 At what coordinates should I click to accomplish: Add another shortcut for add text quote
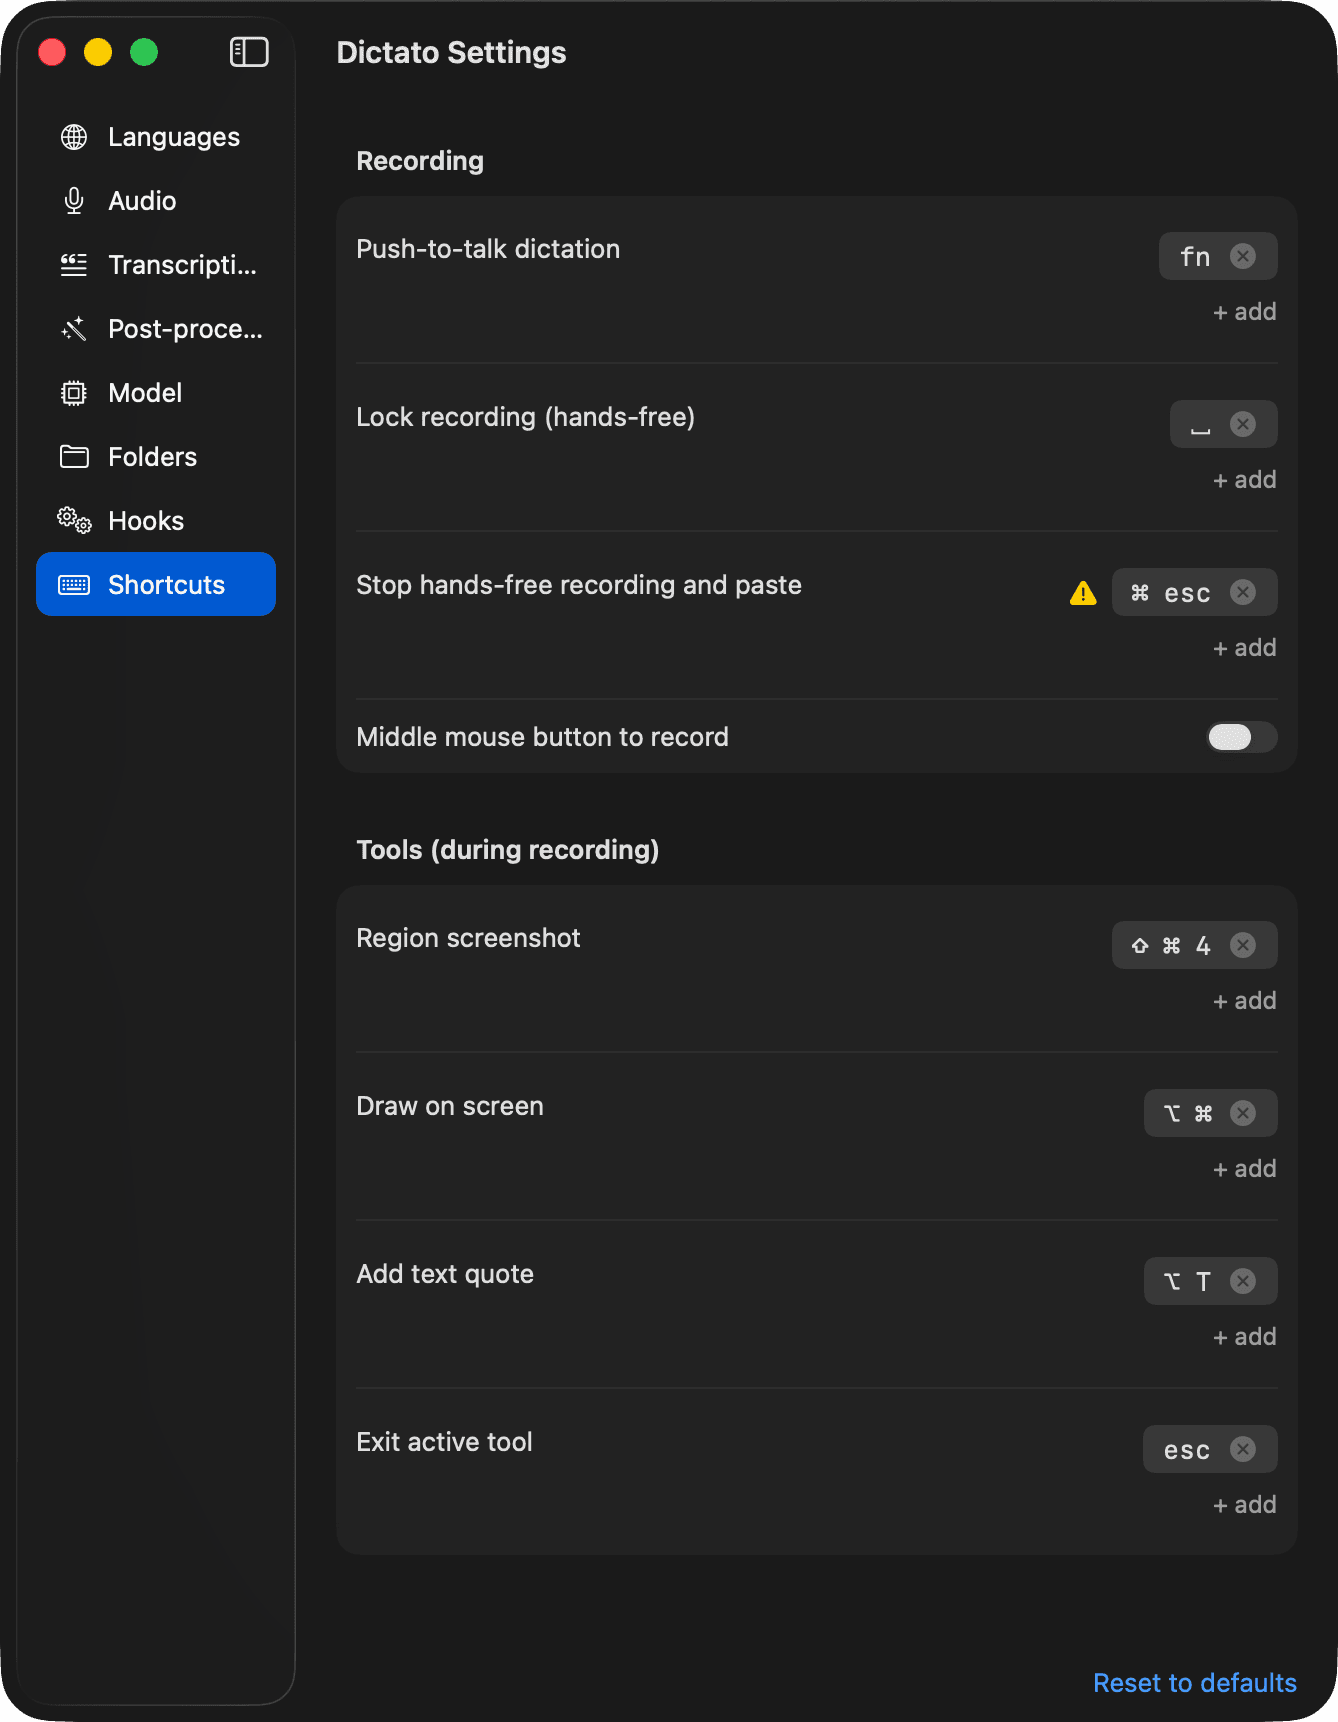coord(1245,1337)
